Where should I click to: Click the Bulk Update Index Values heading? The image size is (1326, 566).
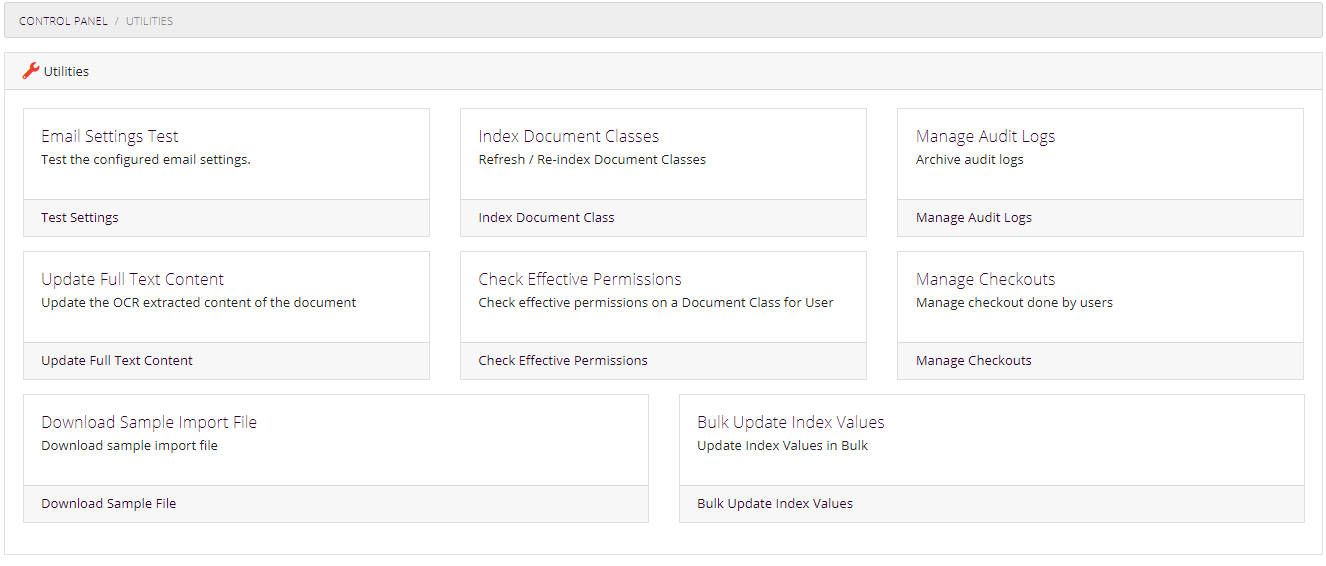pyautogui.click(x=791, y=423)
